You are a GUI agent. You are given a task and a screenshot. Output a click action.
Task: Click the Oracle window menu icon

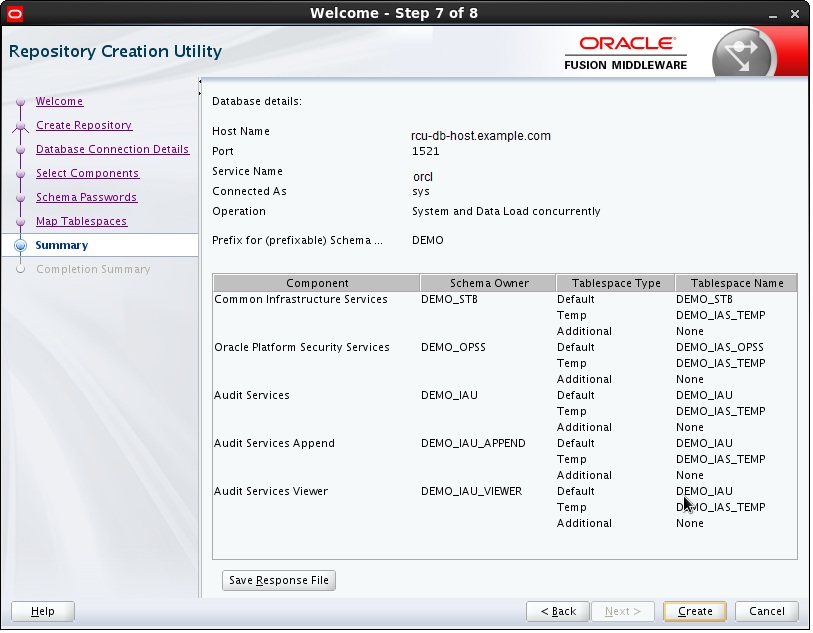(15, 13)
